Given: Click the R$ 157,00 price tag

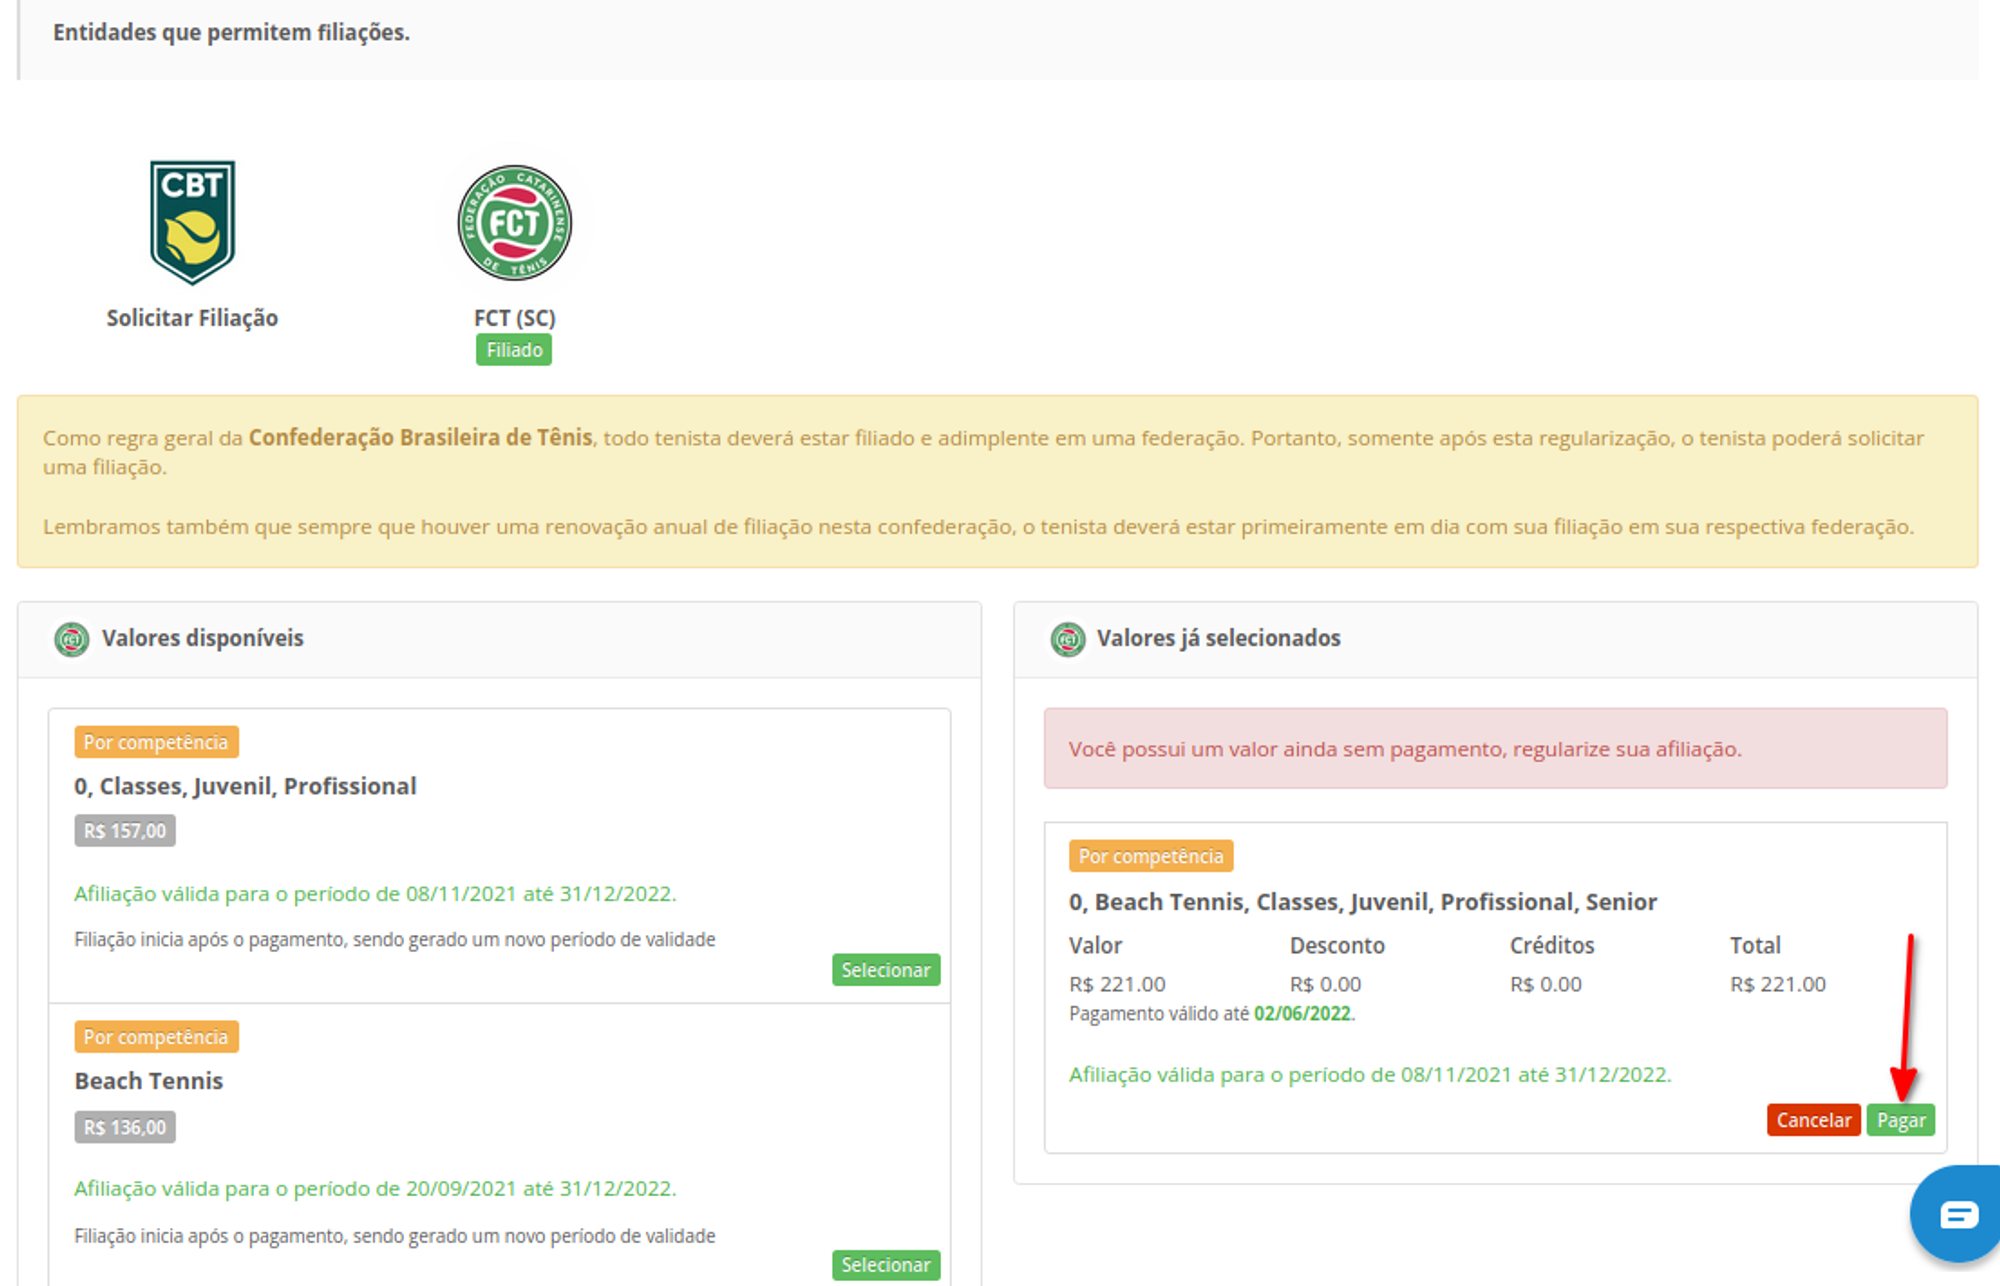Looking at the screenshot, I should (125, 831).
